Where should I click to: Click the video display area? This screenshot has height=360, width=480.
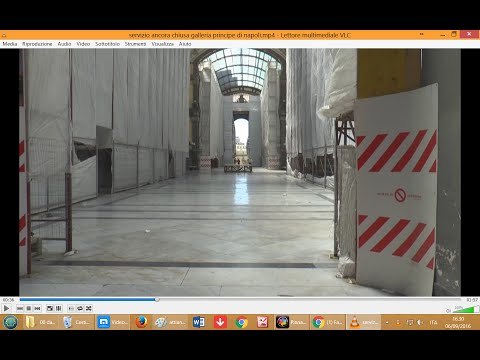click(240, 172)
